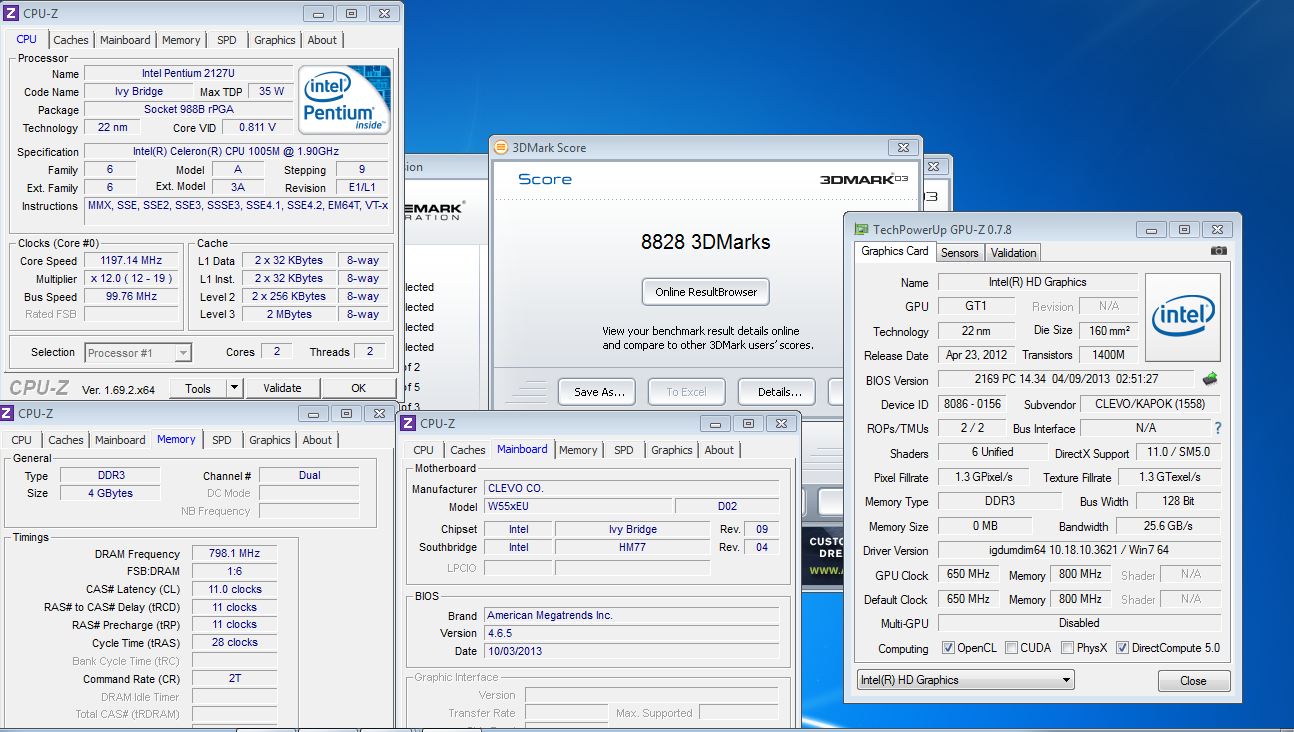Click the GPU-Z Name field Intel(R) HD Graphics
Viewport: 1294px width, 732px height.
click(x=1037, y=282)
